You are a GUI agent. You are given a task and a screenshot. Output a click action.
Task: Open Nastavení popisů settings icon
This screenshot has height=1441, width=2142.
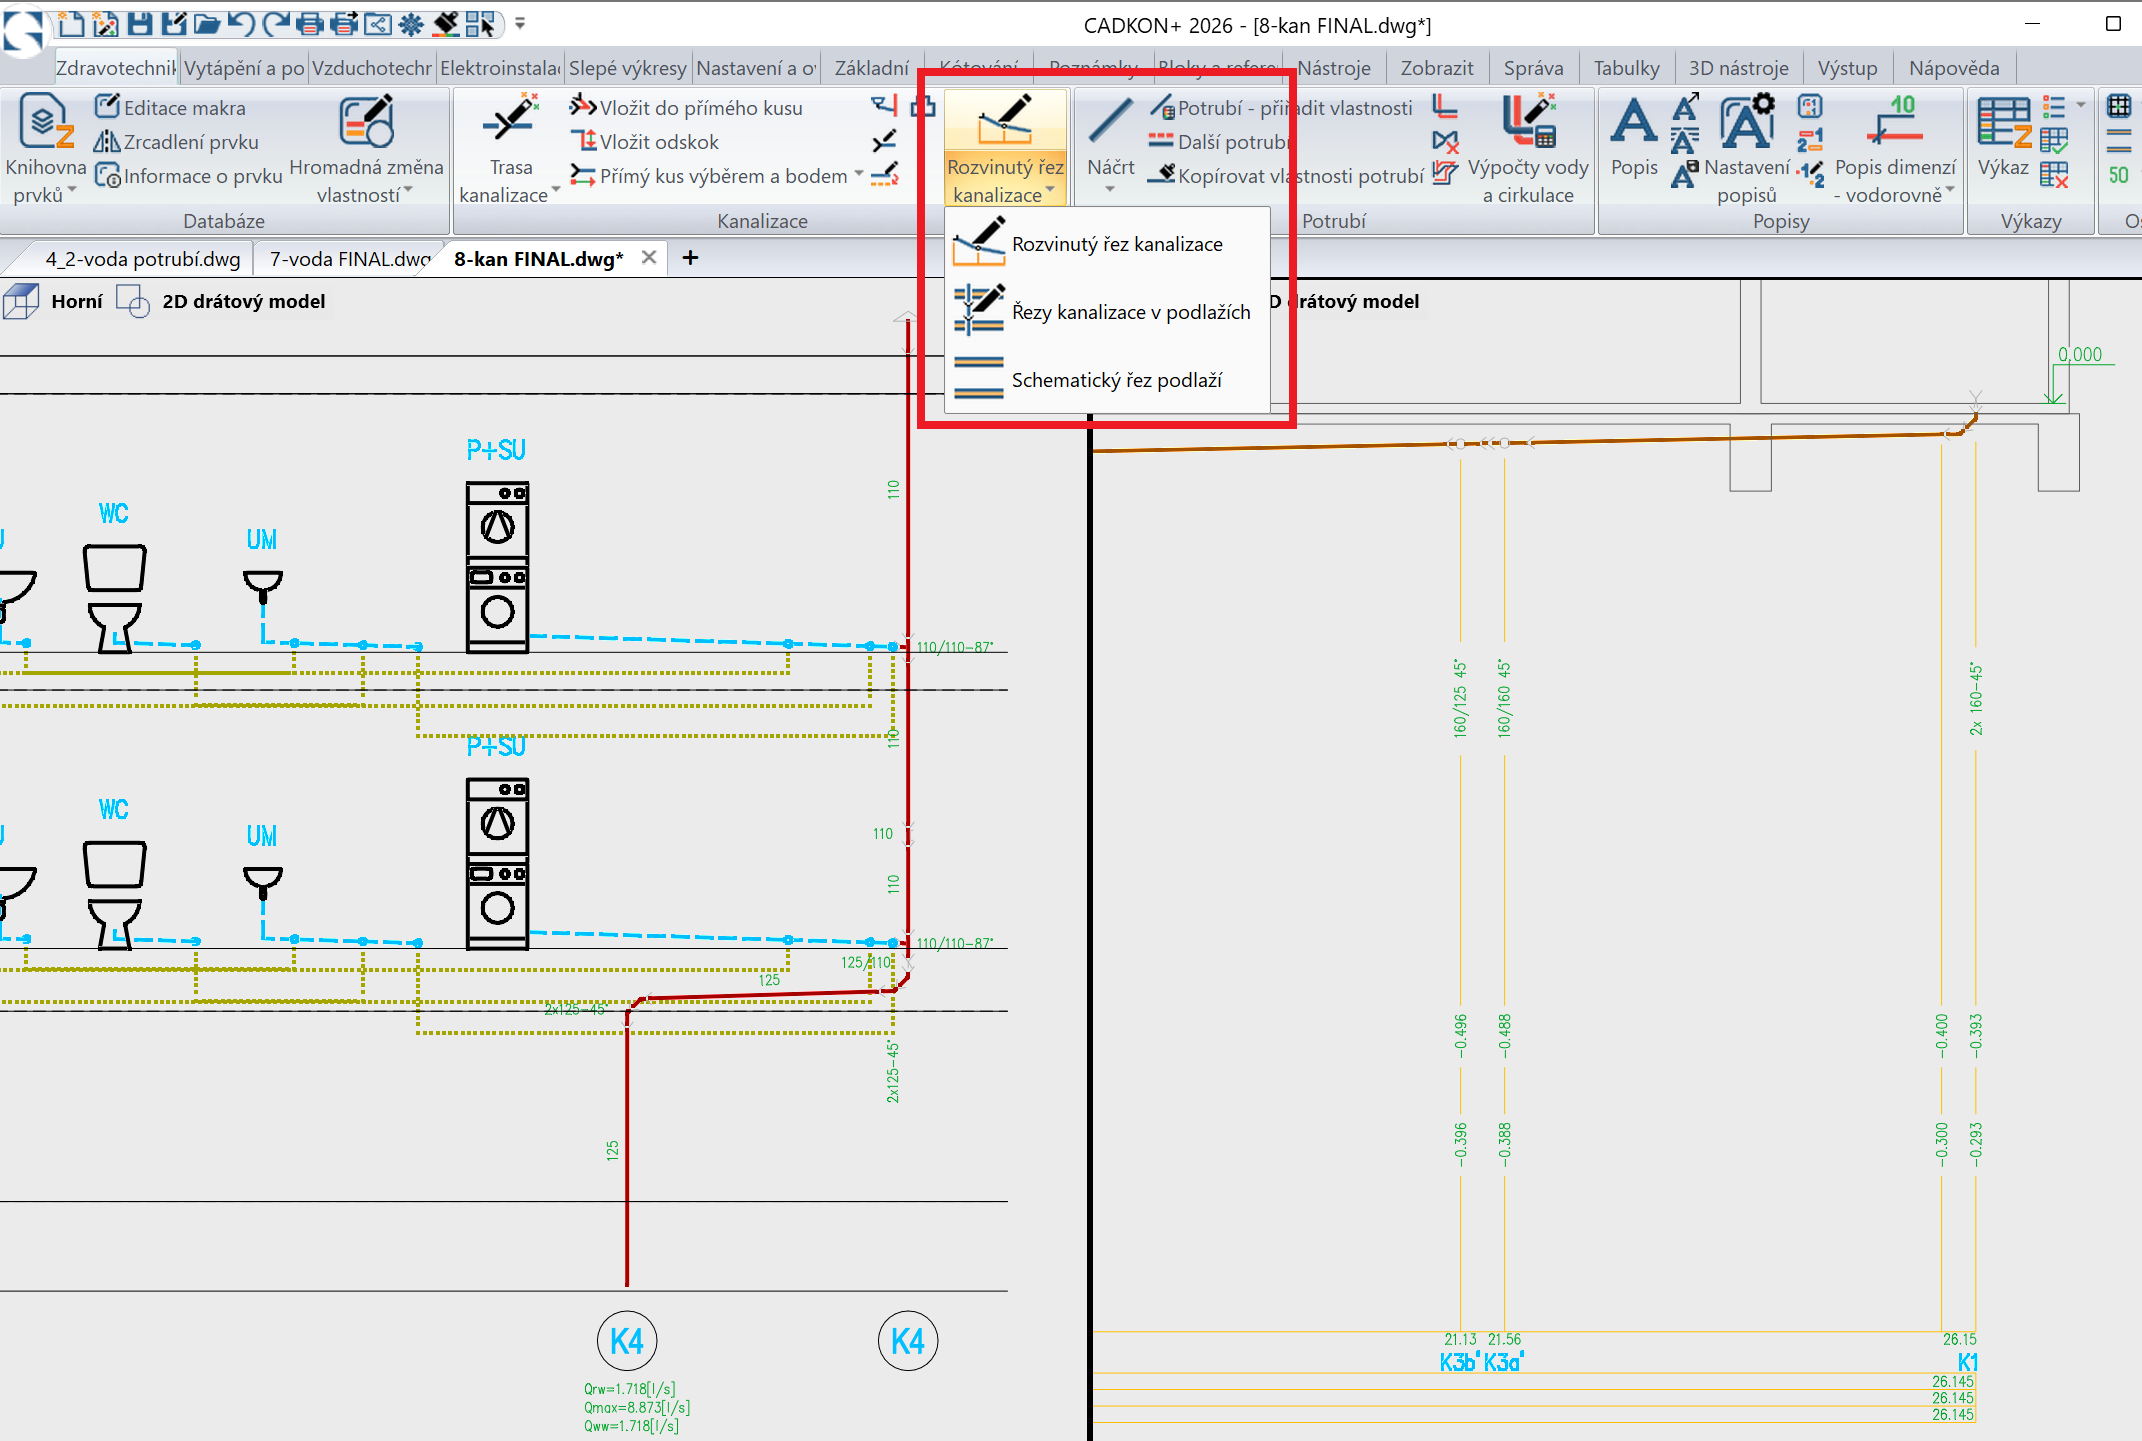click(x=1746, y=120)
